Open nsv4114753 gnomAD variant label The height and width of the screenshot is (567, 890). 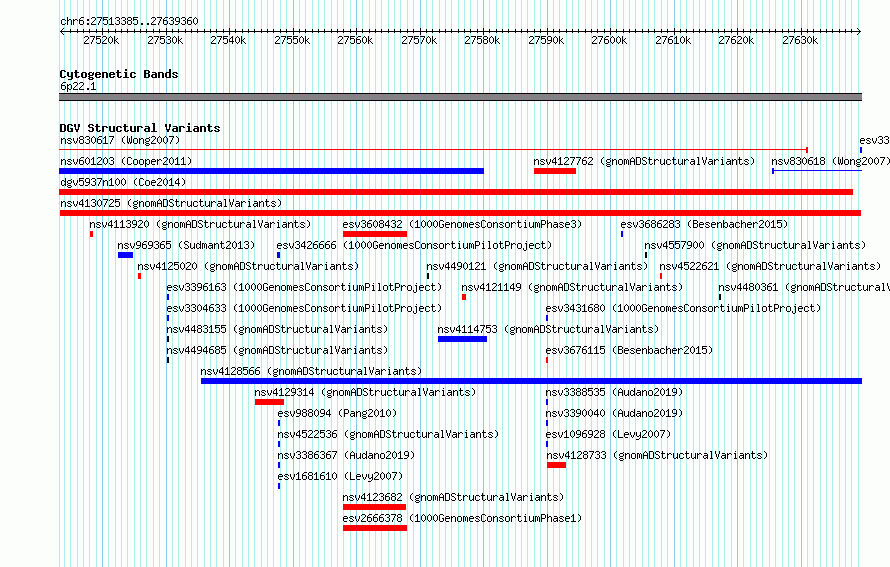pos(548,329)
